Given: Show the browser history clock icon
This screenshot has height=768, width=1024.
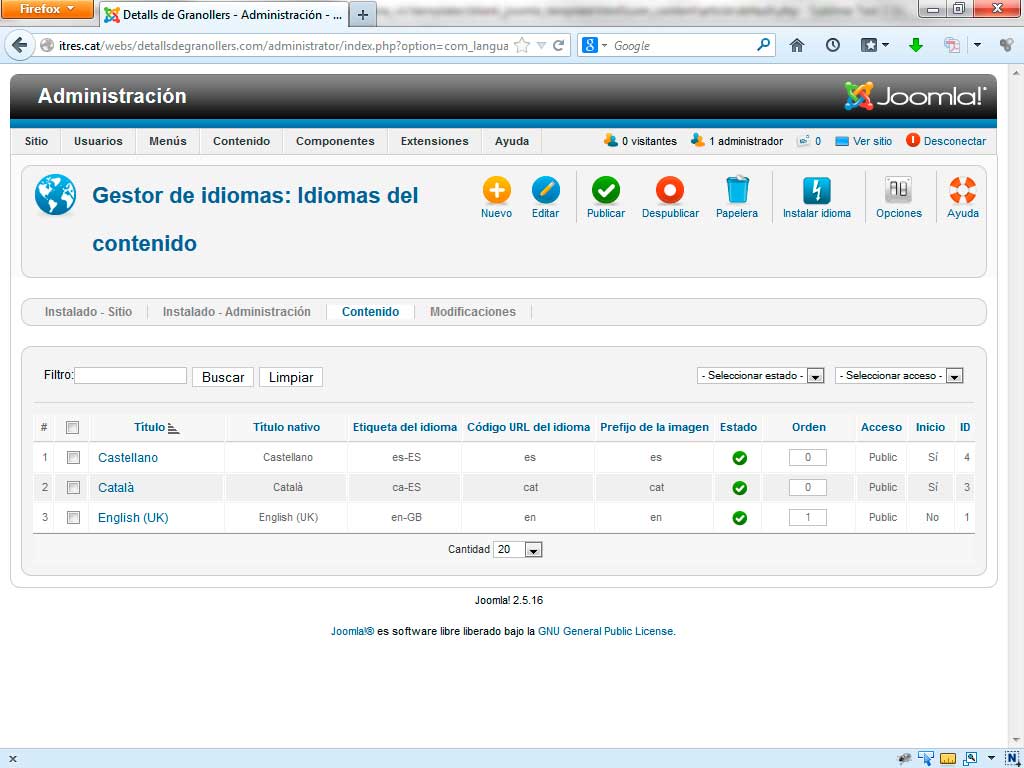Looking at the screenshot, I should (x=833, y=45).
